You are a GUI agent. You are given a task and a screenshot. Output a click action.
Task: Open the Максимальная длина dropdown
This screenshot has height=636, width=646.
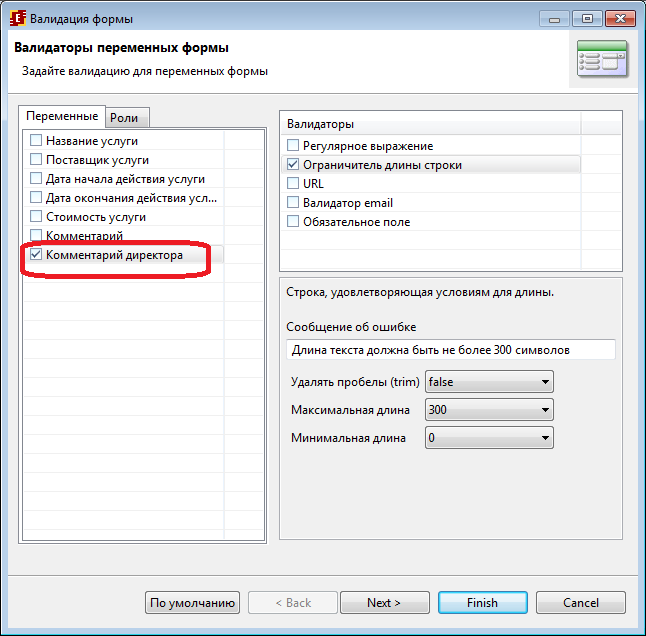coord(489,410)
